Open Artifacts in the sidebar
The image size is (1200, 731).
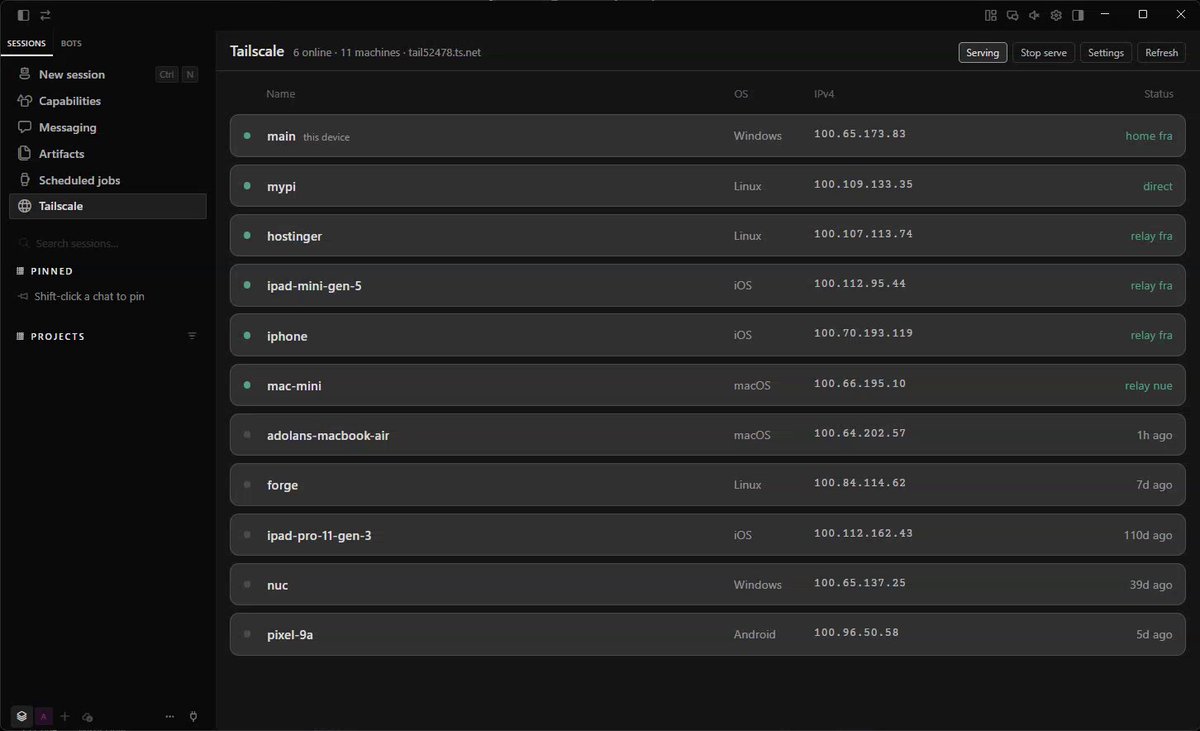[107, 154]
